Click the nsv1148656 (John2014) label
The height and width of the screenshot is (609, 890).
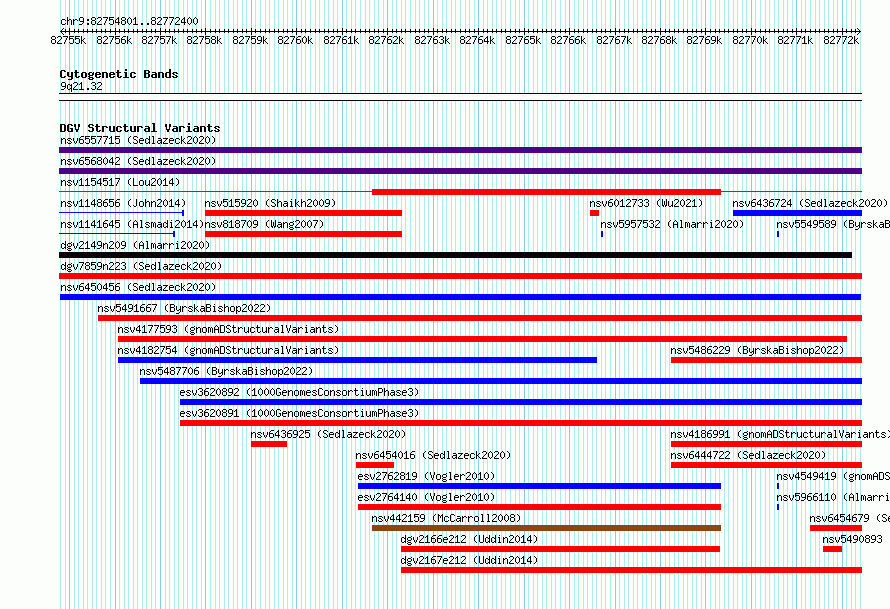(123, 203)
